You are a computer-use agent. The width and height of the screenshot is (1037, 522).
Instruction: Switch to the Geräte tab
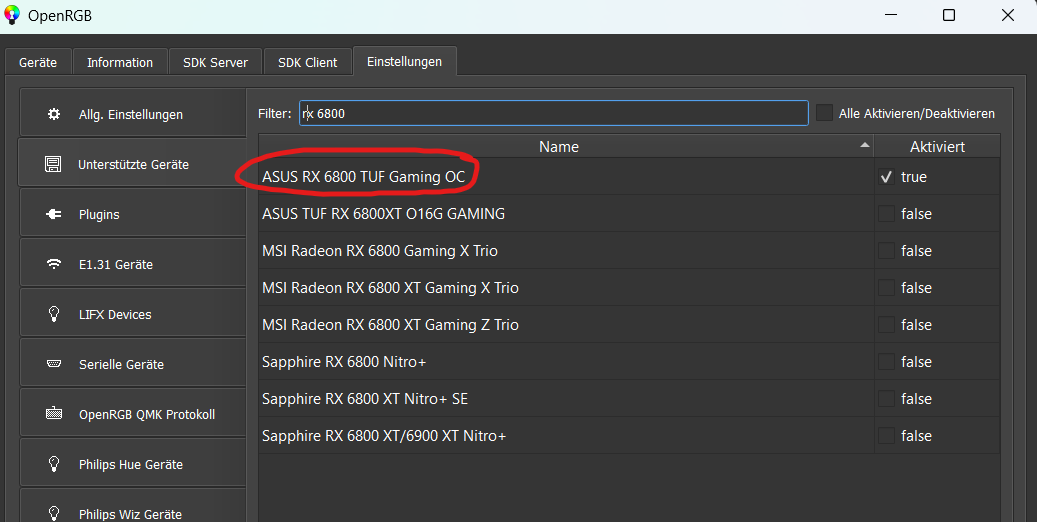(38, 62)
